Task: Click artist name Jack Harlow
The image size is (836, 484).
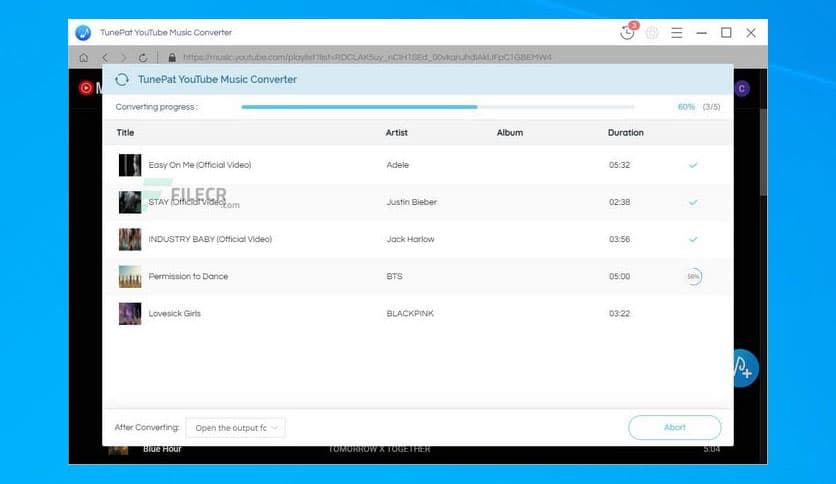Action: (411, 239)
